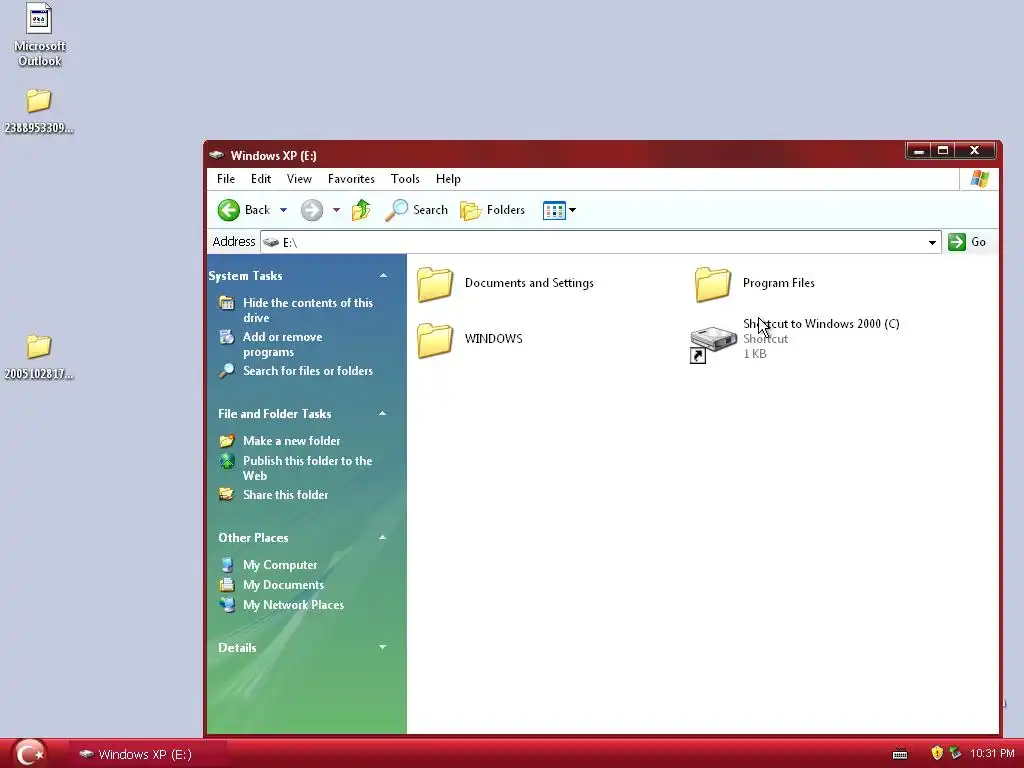Open the Edit menu

pos(261,179)
